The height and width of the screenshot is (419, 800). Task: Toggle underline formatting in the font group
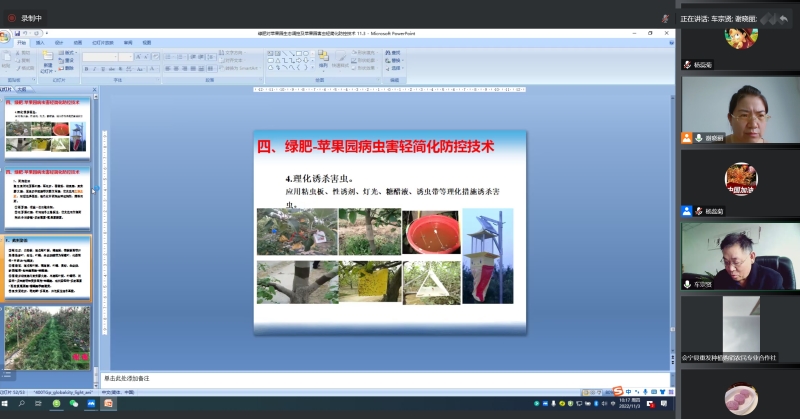(x=102, y=68)
